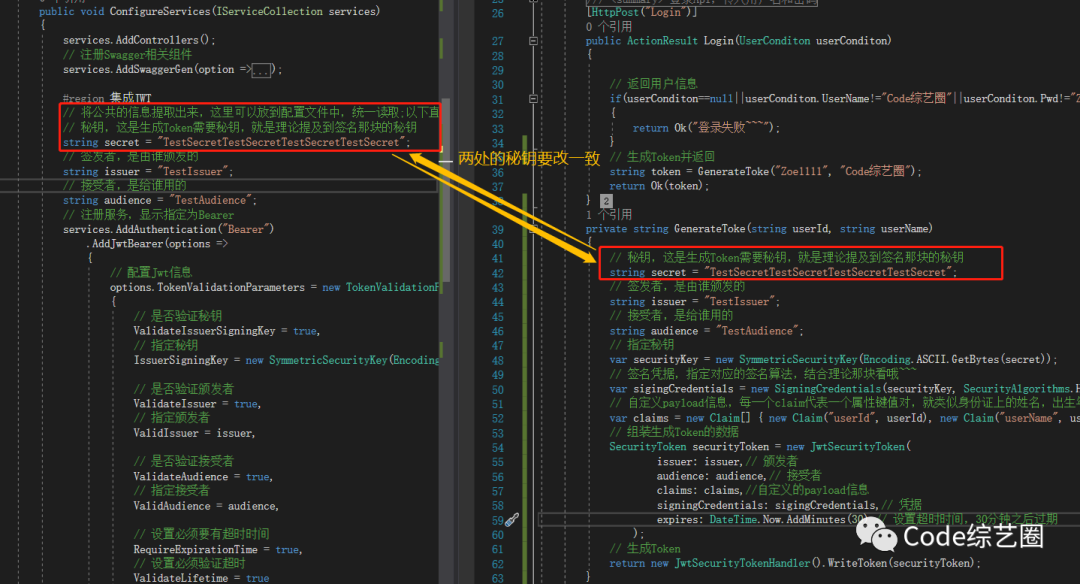Image resolution: width=1080 pixels, height=584 pixels.
Task: Click the WeChat logo watermark icon
Action: pyautogui.click(x=882, y=537)
